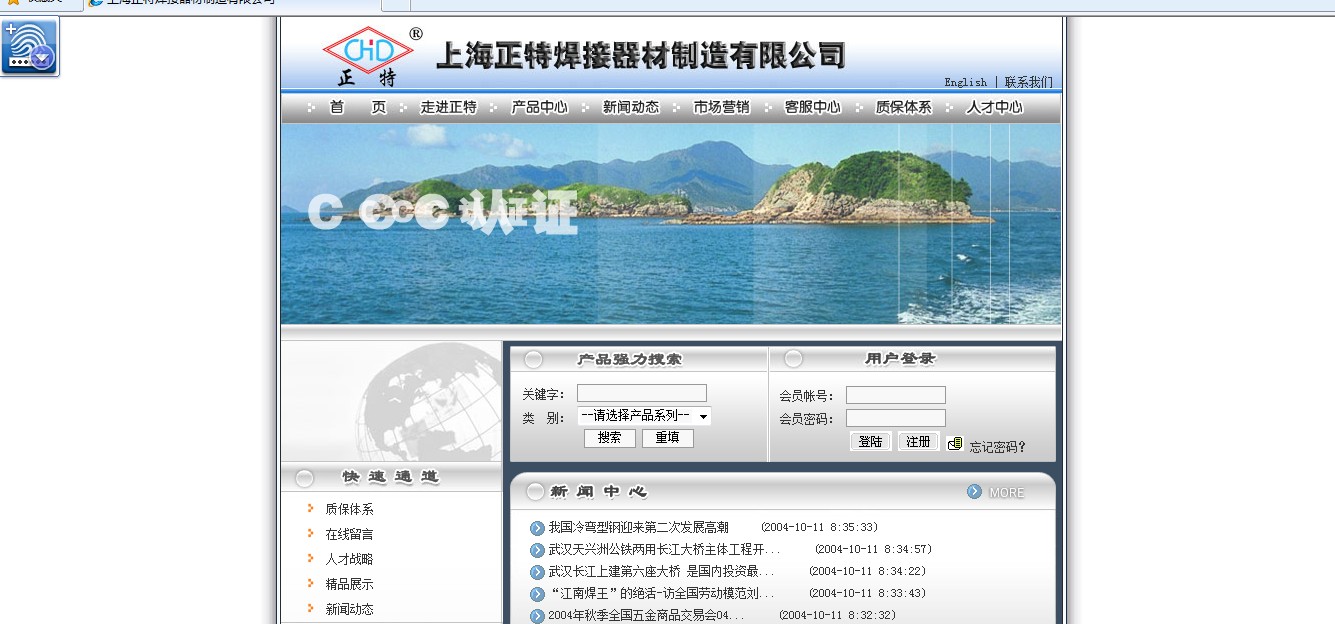This screenshot has width=1335, height=624.
Task: Open 精品展示 in 快速通道 list
Action: [349, 584]
